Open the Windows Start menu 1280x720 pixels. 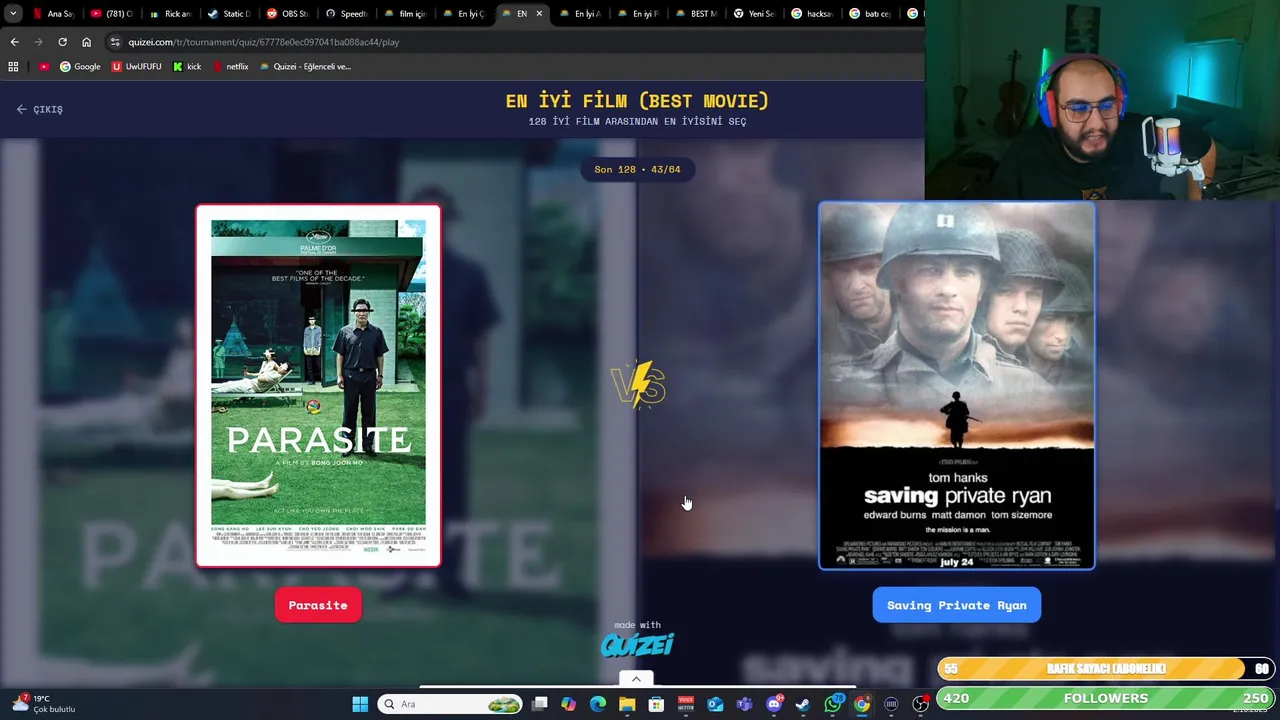(360, 704)
